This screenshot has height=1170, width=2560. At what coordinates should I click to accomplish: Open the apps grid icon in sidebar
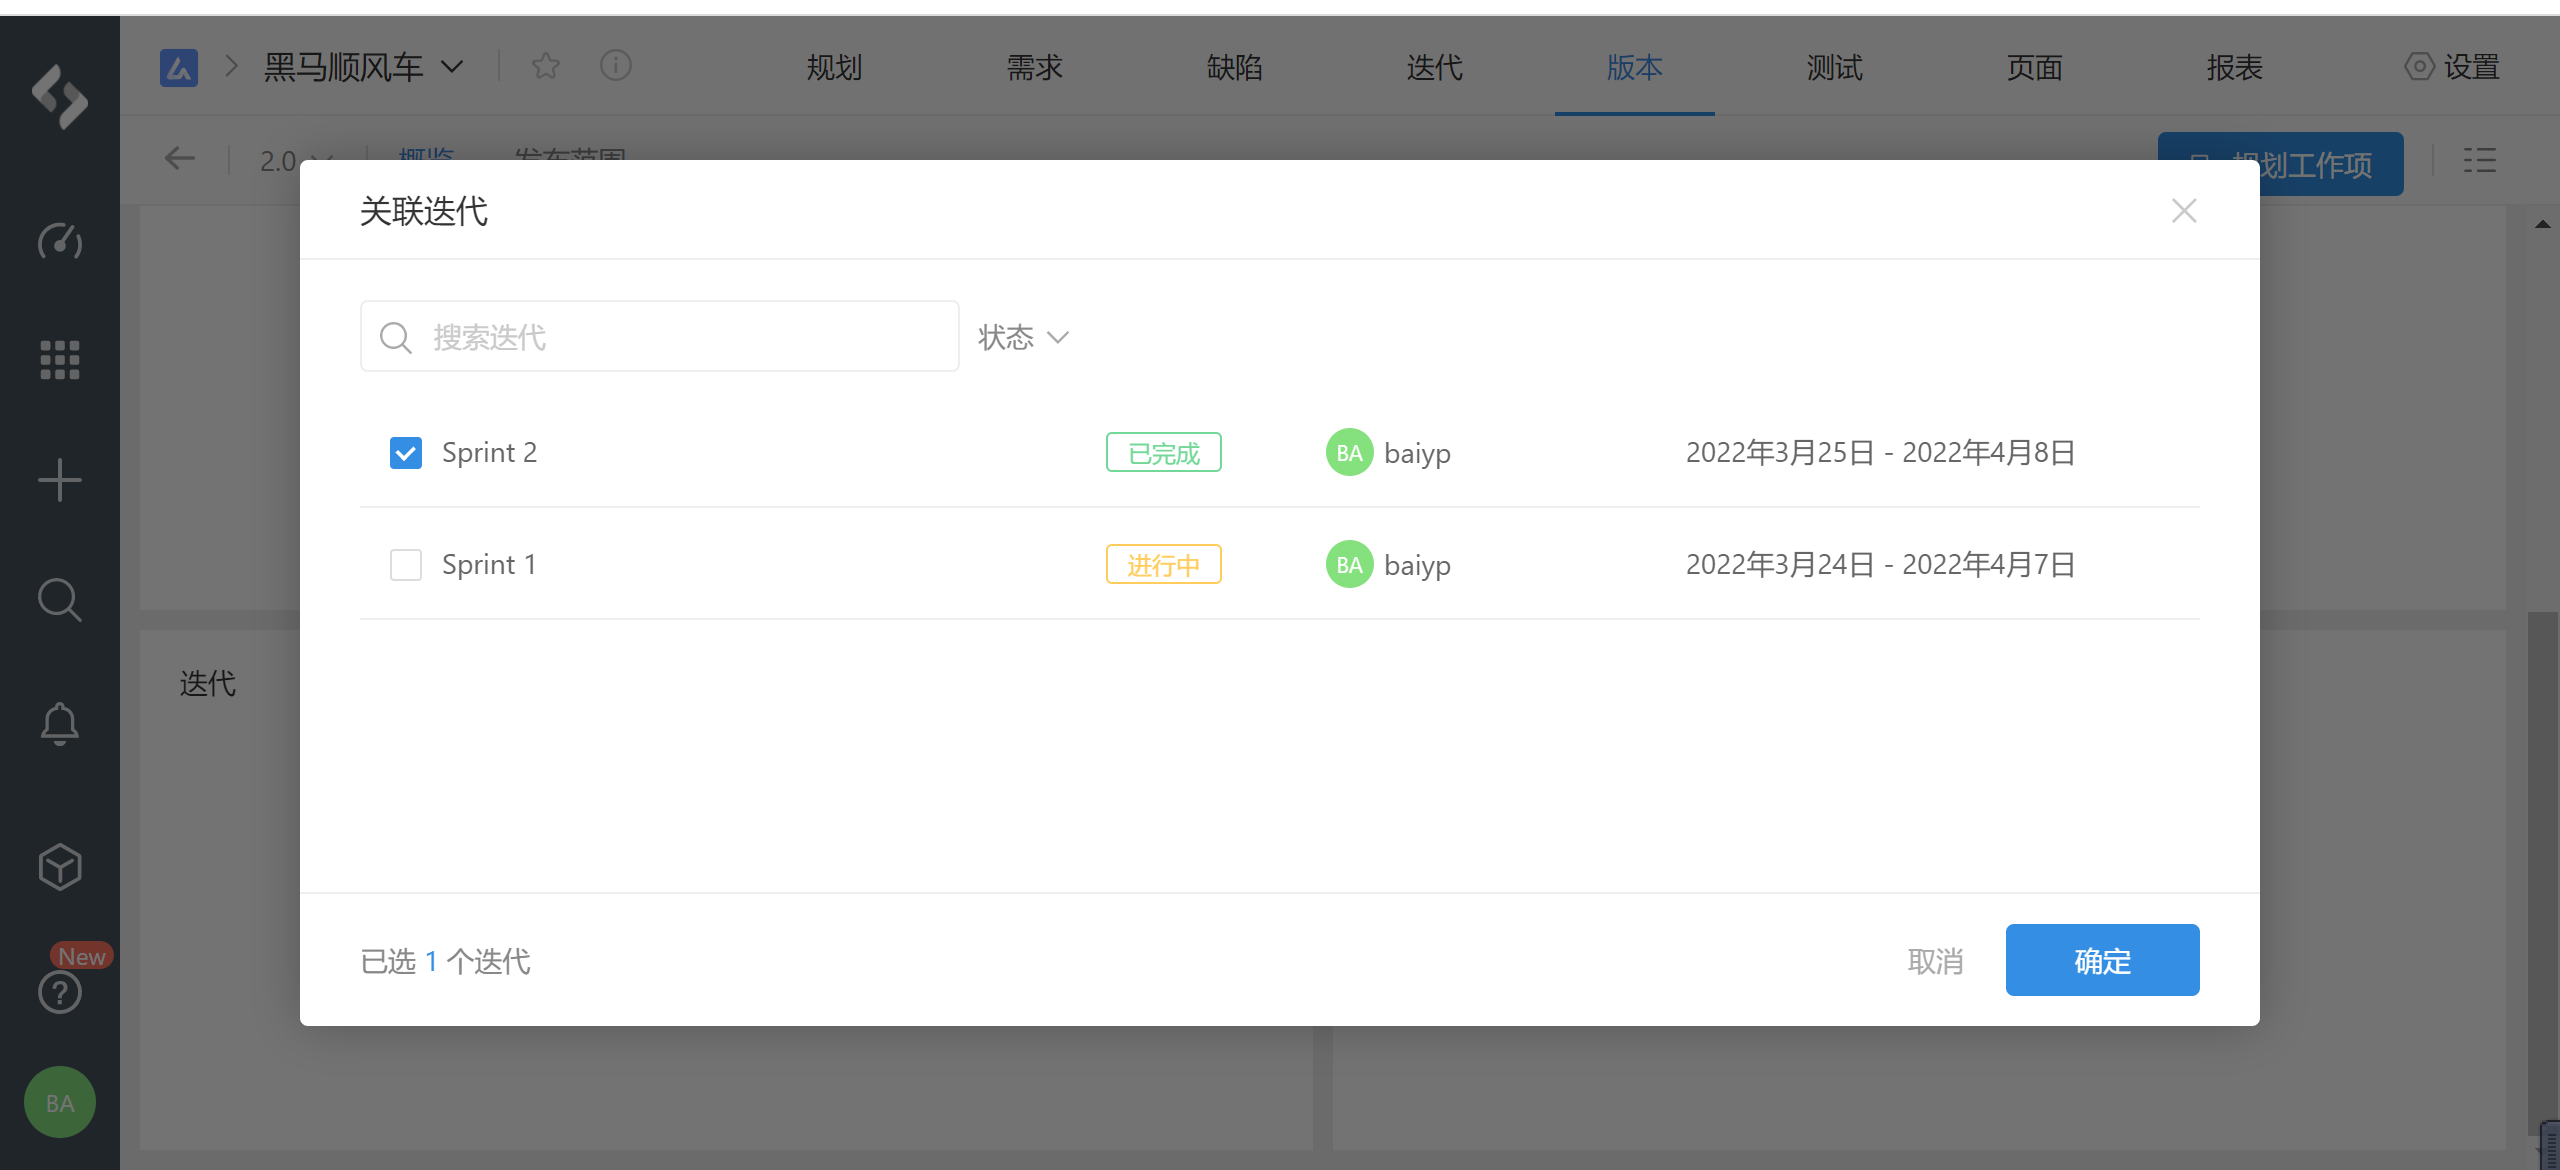[x=60, y=360]
